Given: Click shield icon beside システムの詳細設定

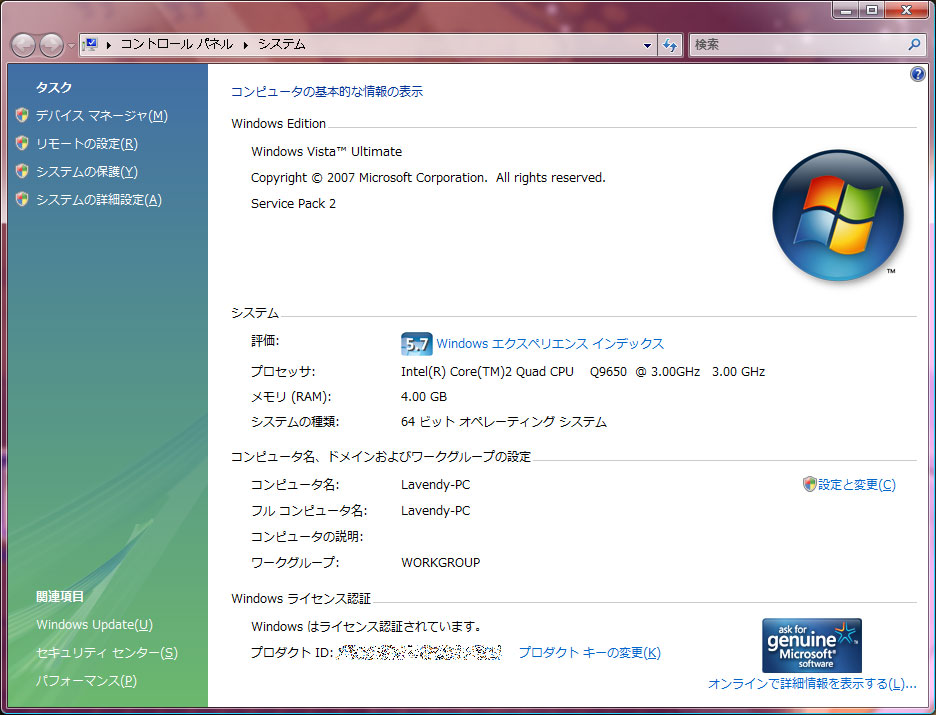Looking at the screenshot, I should 22,199.
